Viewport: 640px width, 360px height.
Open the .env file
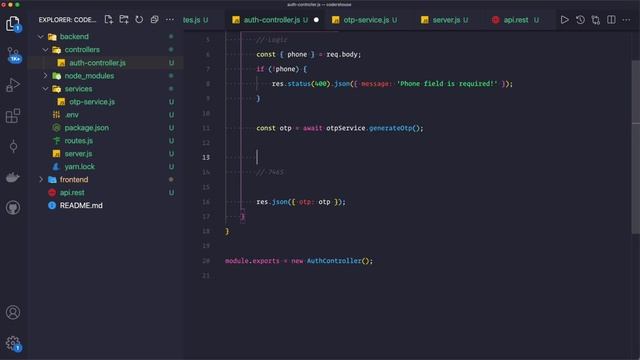(x=71, y=115)
